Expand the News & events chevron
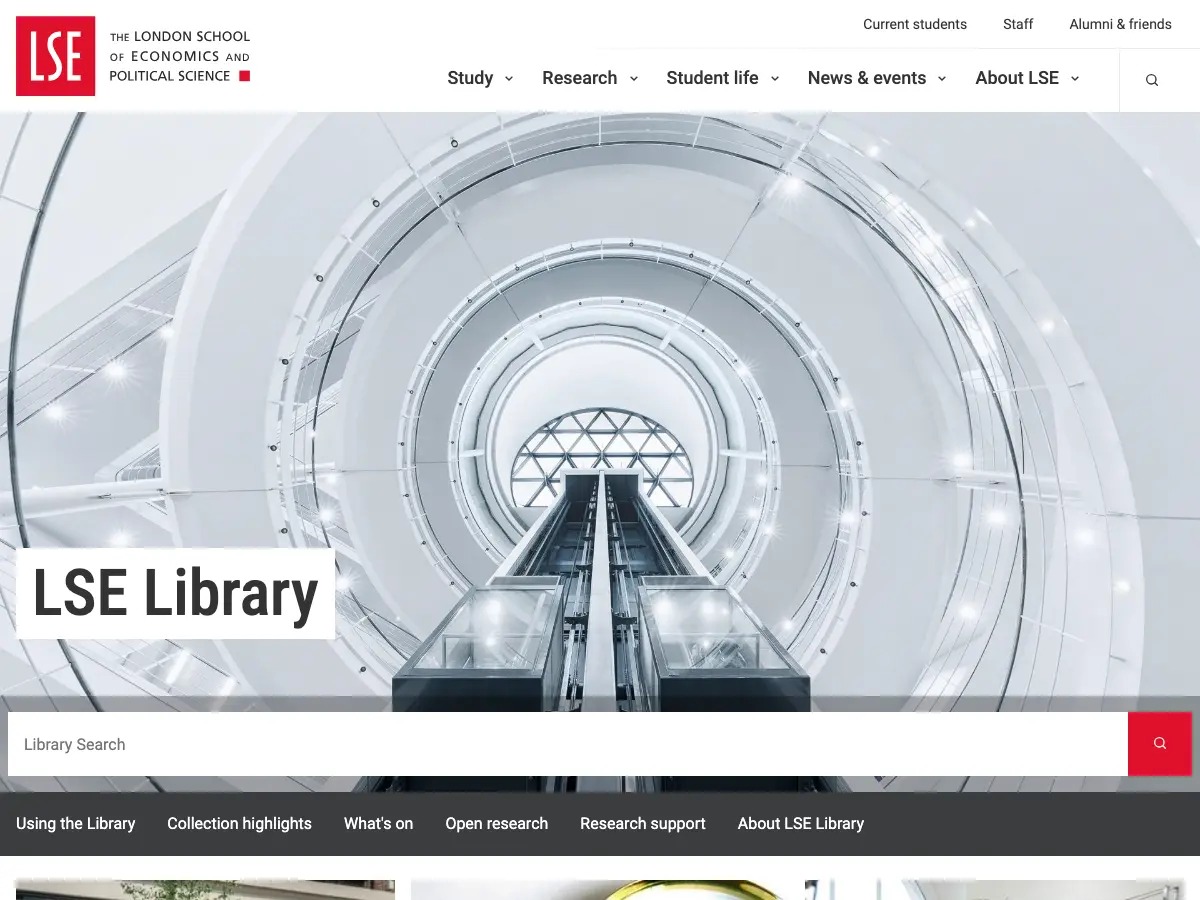This screenshot has width=1200, height=900. pos(942,78)
